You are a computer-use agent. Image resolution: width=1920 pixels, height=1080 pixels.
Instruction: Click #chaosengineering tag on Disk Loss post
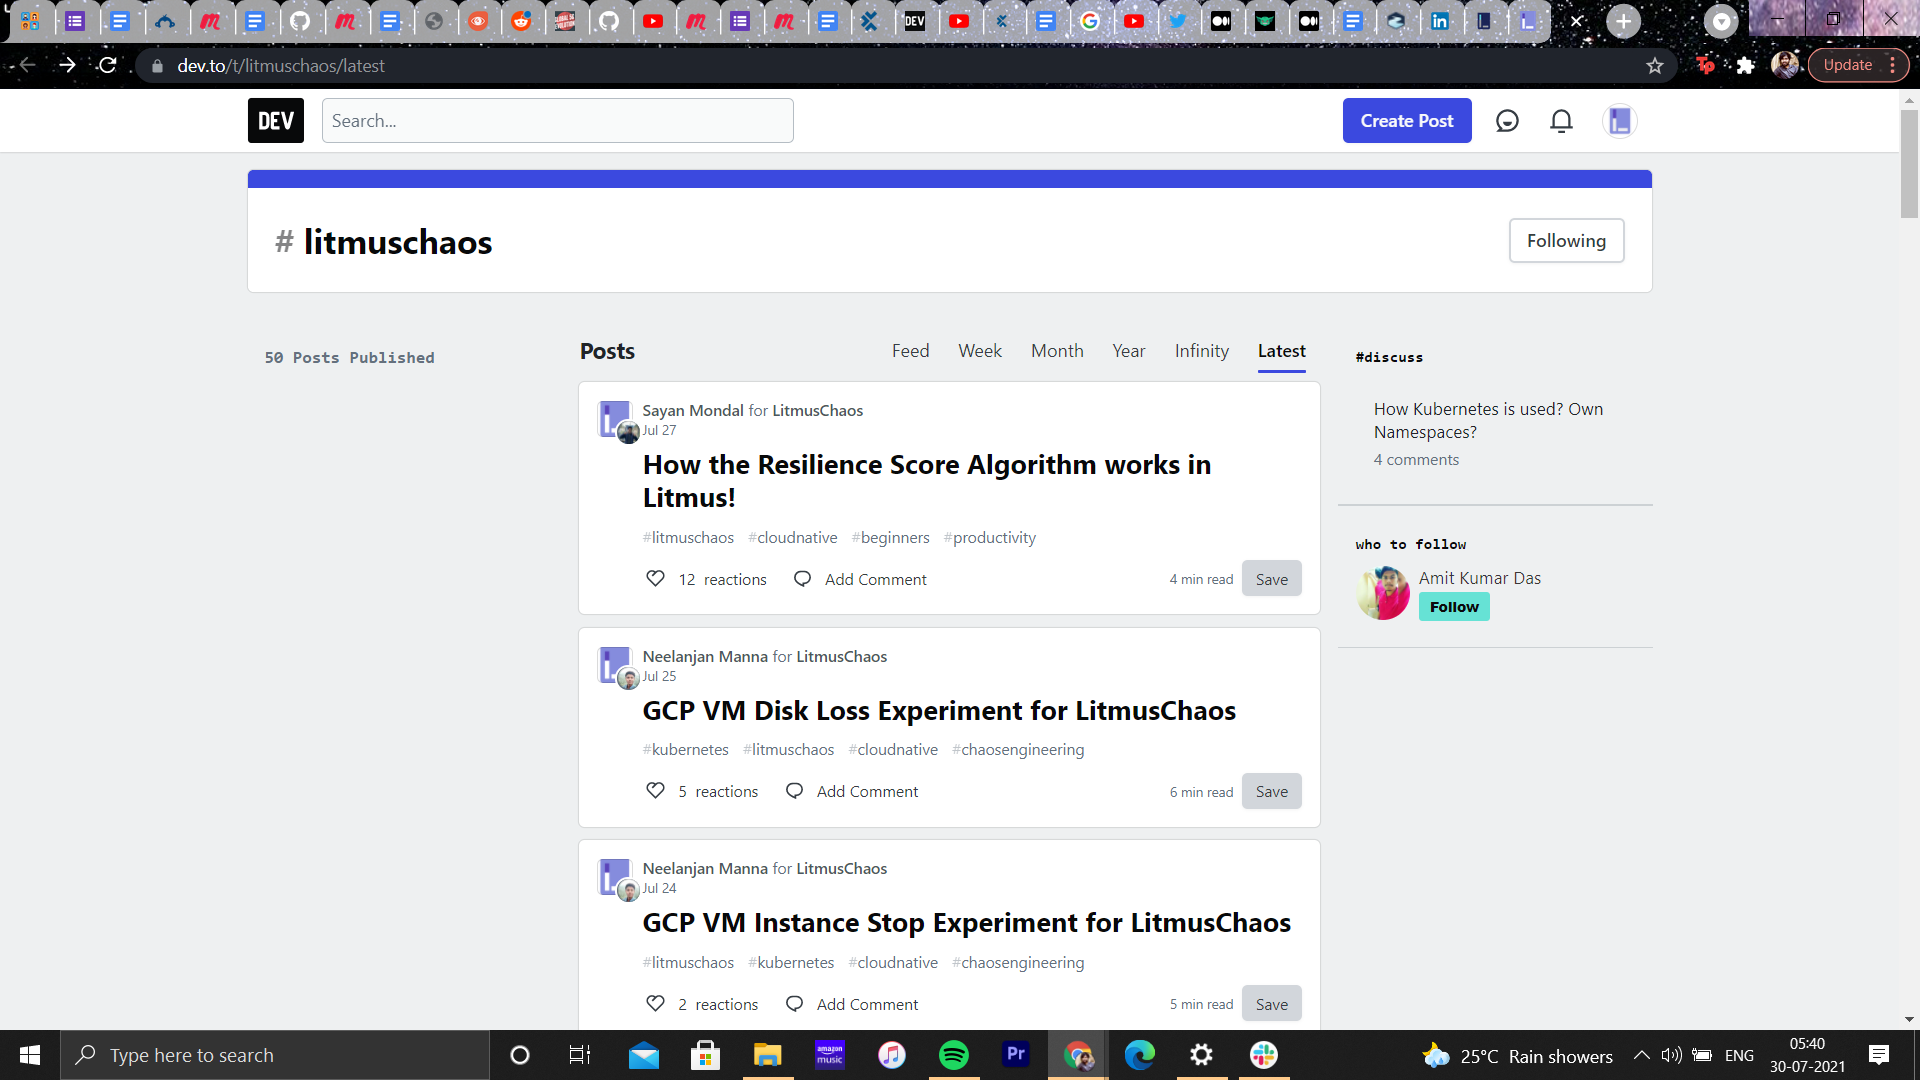(x=1018, y=750)
